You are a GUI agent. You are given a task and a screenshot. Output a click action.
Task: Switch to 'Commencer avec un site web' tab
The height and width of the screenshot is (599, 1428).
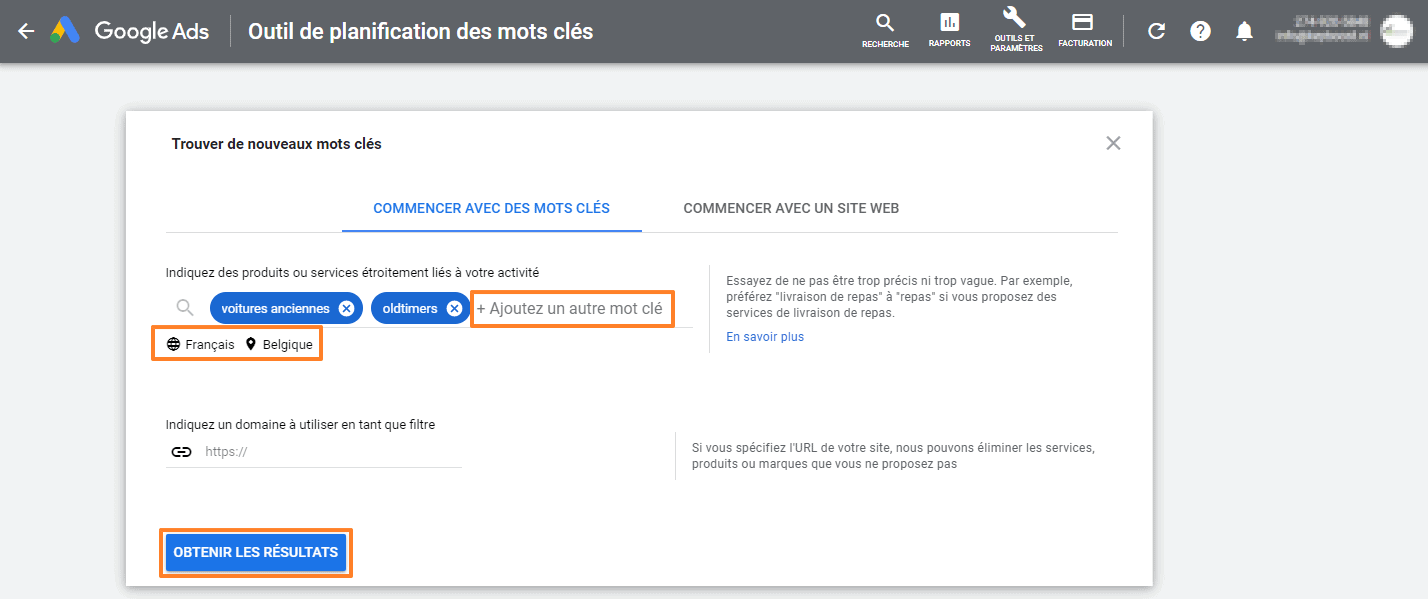tap(791, 208)
